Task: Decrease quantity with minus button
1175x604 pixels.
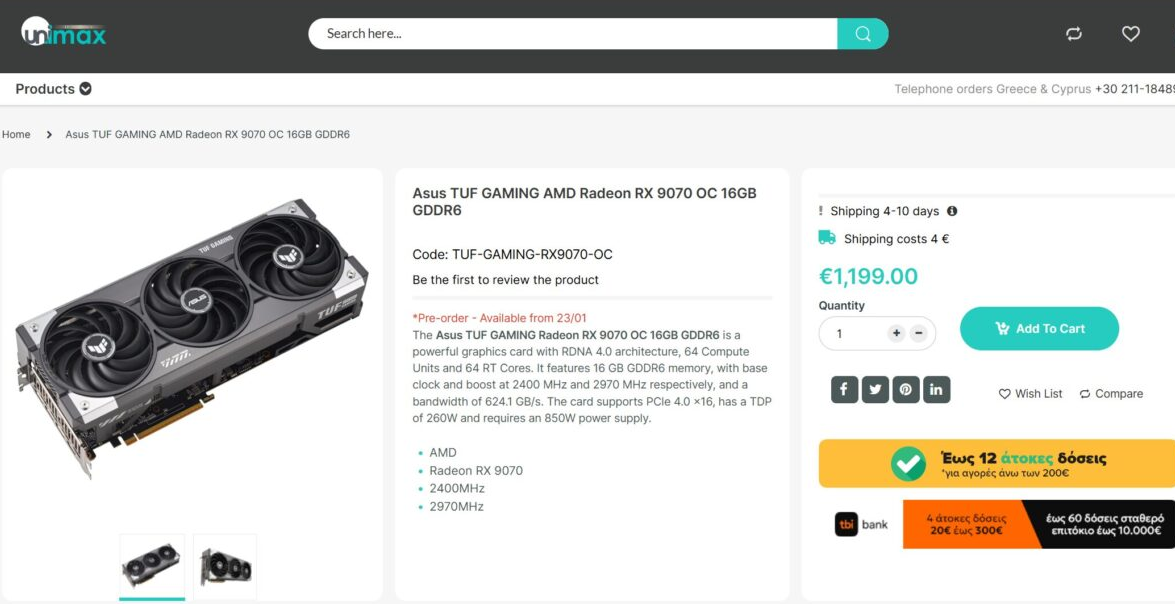Action: coord(919,333)
